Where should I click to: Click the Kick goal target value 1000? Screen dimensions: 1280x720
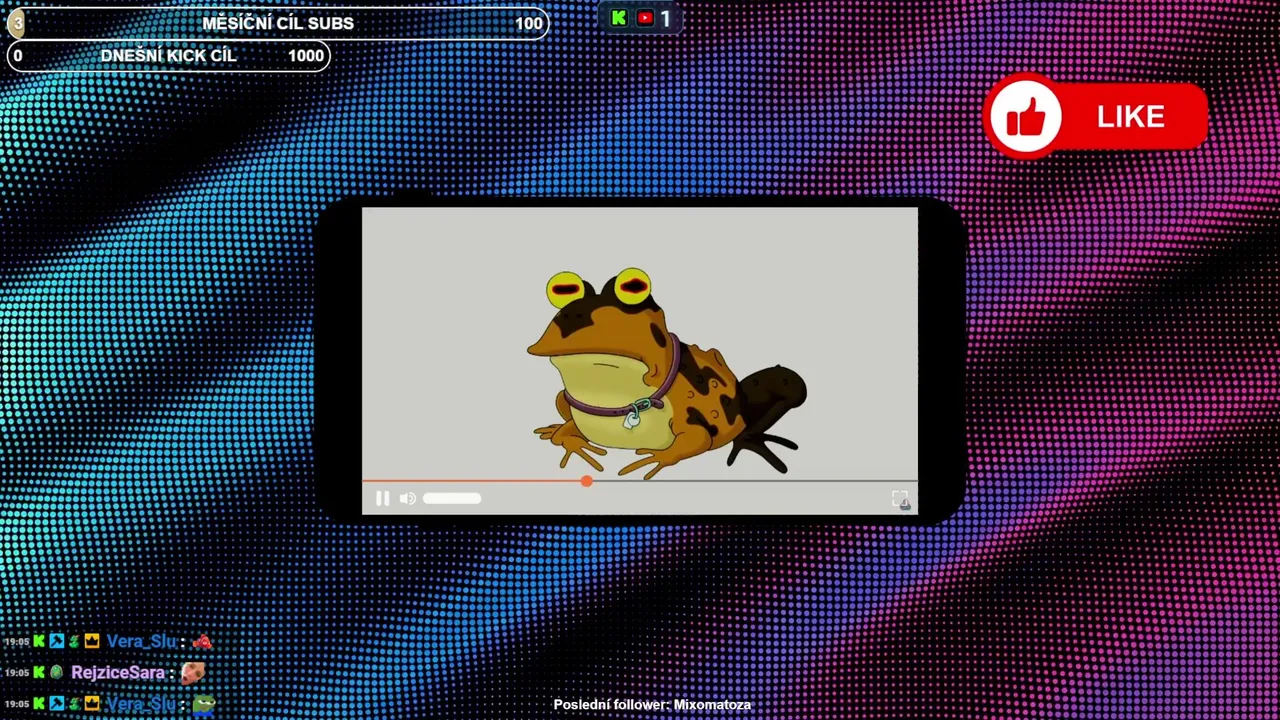[306, 55]
